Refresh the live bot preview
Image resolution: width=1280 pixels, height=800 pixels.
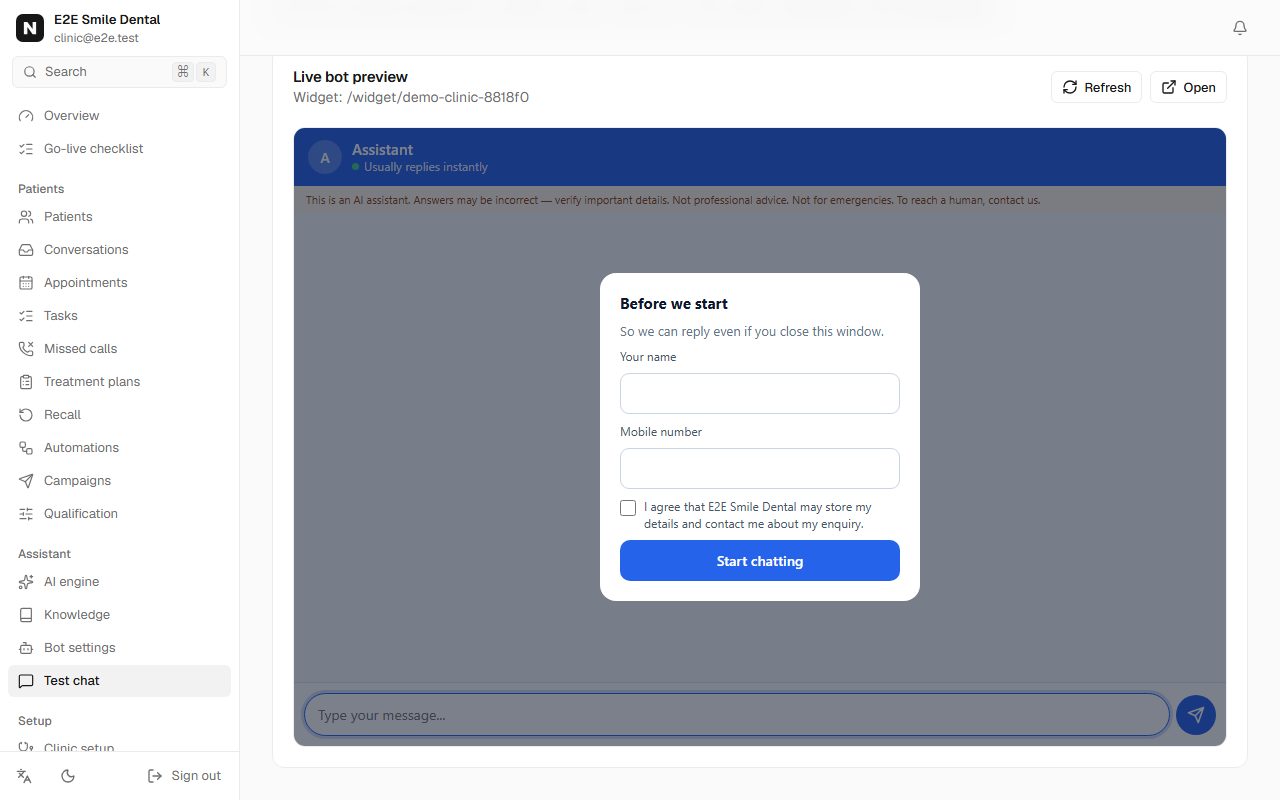point(1096,87)
